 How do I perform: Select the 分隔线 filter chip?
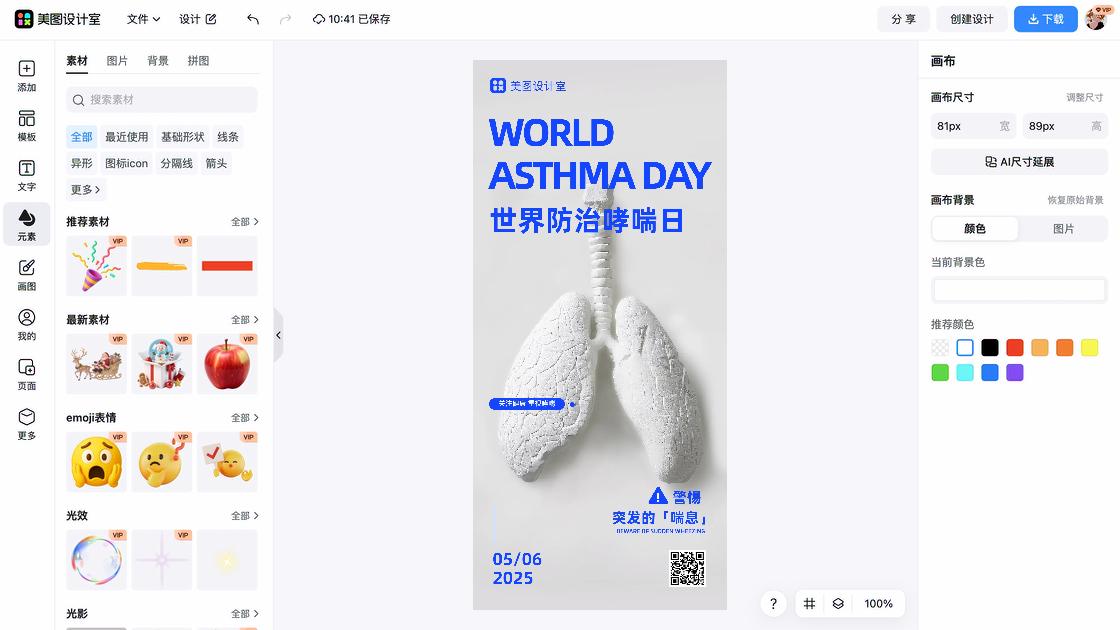pos(176,163)
